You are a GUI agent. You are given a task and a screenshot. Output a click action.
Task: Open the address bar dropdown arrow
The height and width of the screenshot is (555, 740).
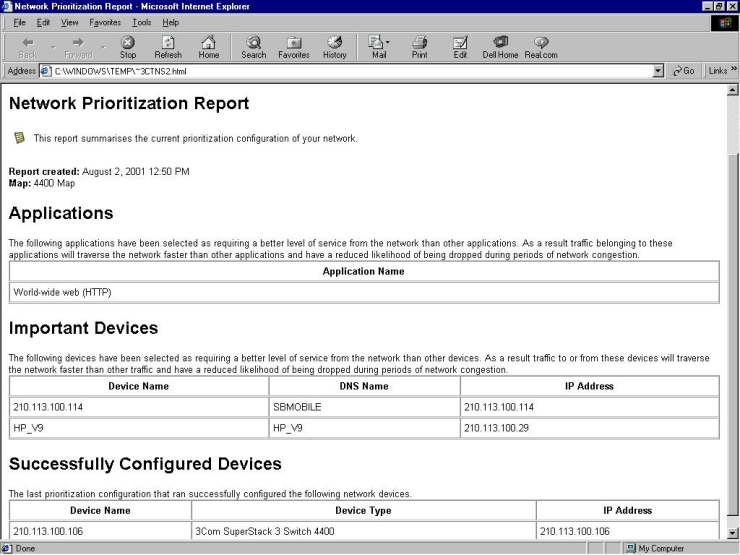tap(656, 70)
